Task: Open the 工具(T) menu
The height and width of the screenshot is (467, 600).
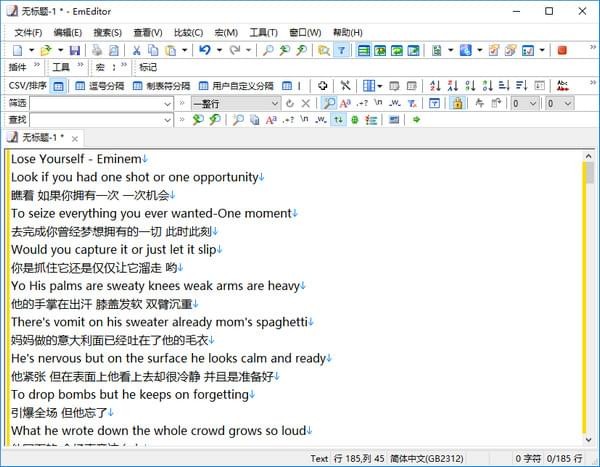Action: pyautogui.click(x=263, y=32)
